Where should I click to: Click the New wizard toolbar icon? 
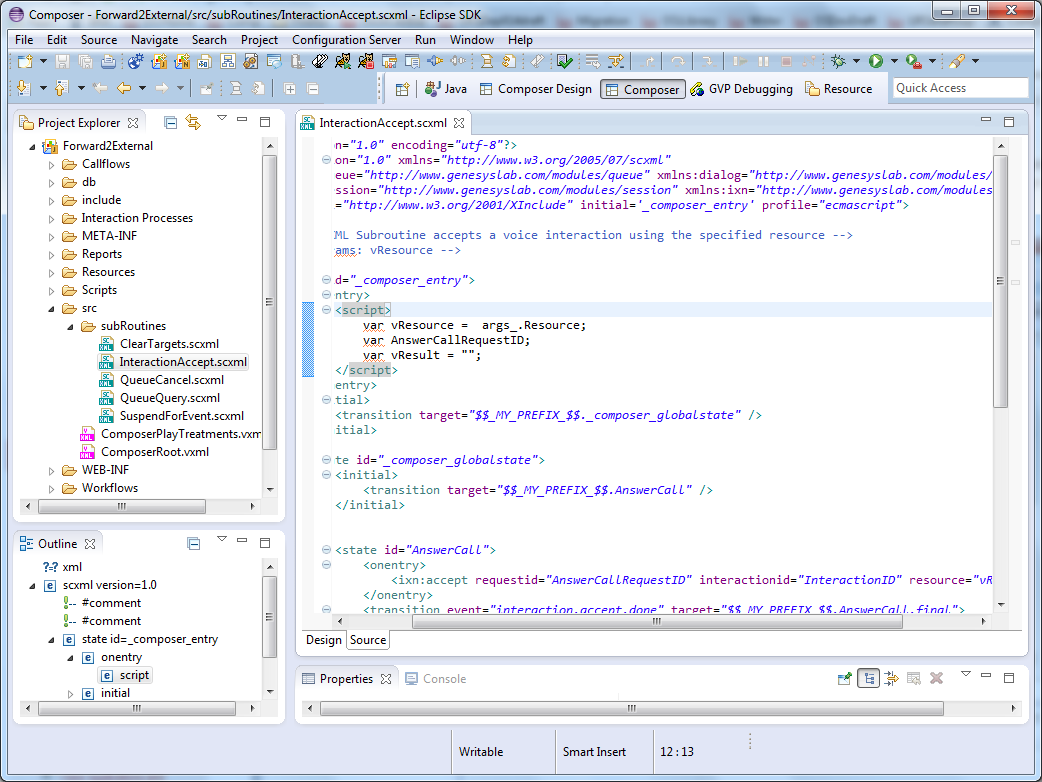pos(25,62)
